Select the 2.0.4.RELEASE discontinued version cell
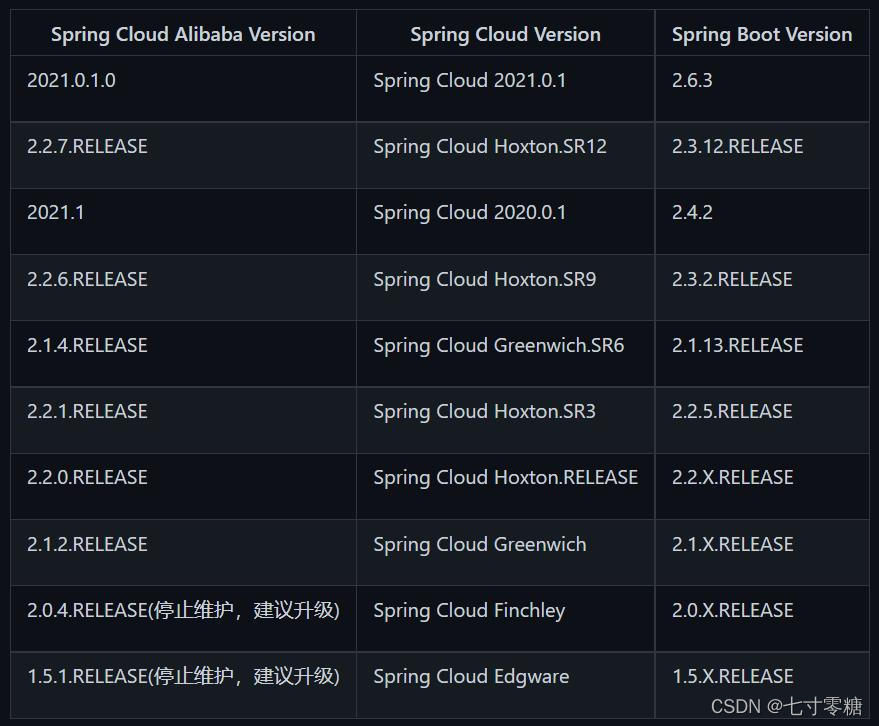 pos(184,611)
